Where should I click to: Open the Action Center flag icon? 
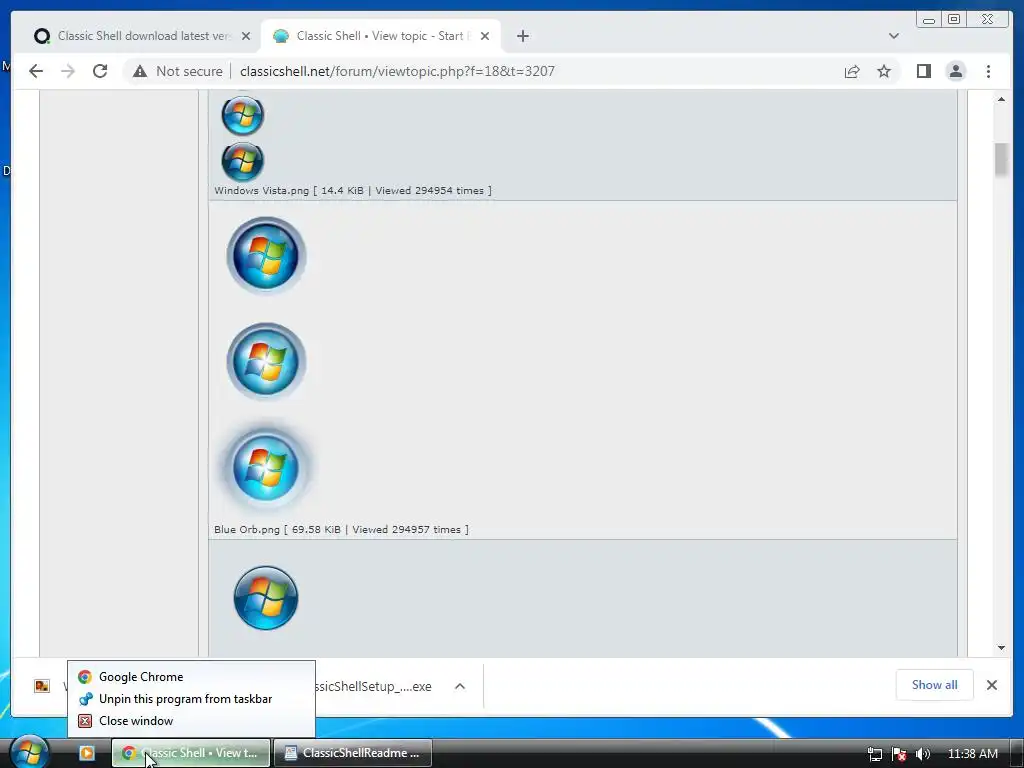pos(899,754)
